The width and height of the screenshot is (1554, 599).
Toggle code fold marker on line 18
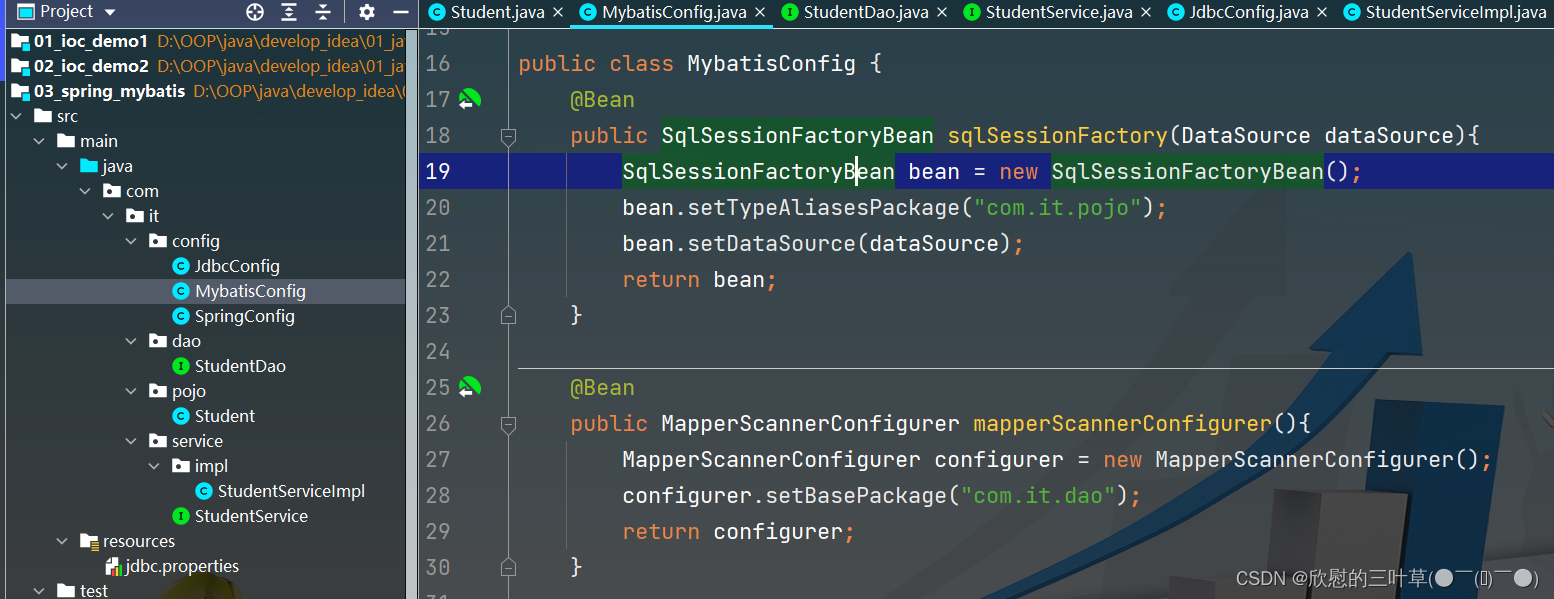pyautogui.click(x=508, y=136)
